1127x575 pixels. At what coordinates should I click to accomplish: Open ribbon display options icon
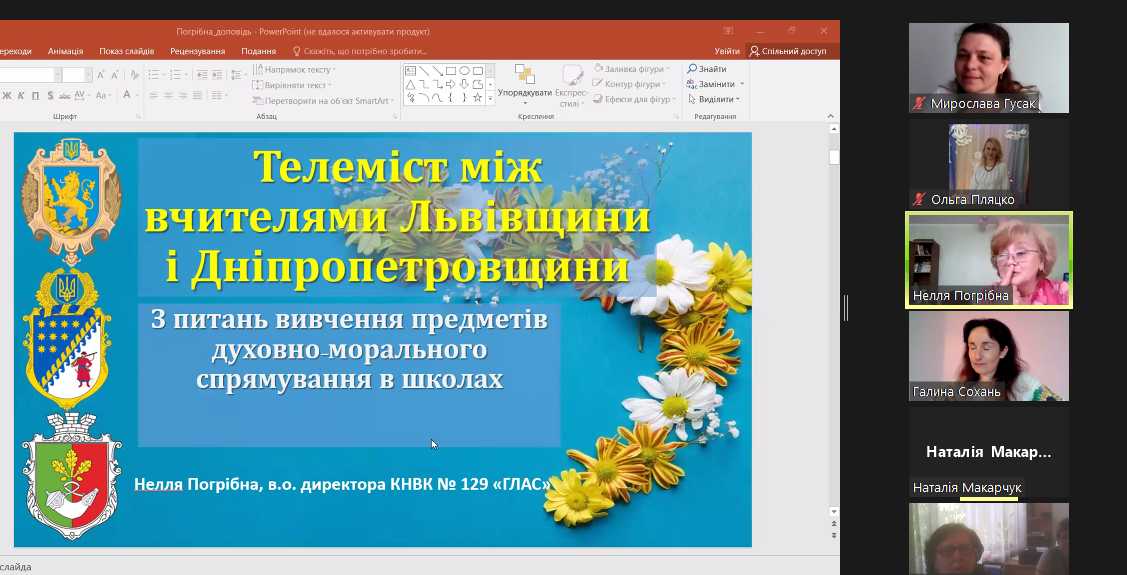click(728, 31)
